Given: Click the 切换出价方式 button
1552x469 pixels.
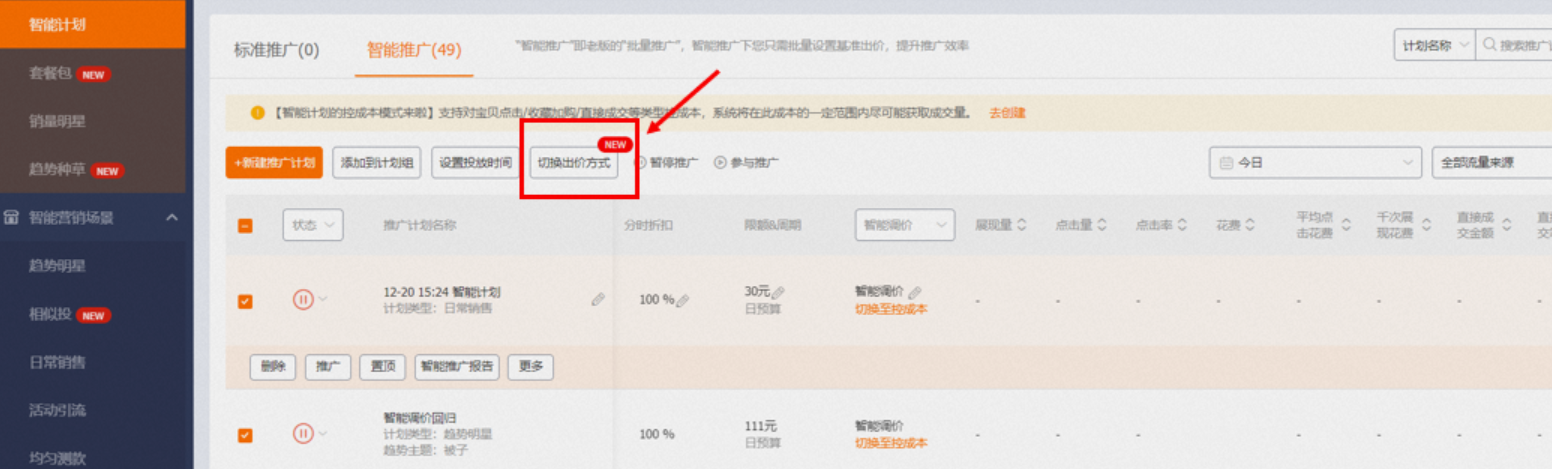Looking at the screenshot, I should [x=573, y=162].
